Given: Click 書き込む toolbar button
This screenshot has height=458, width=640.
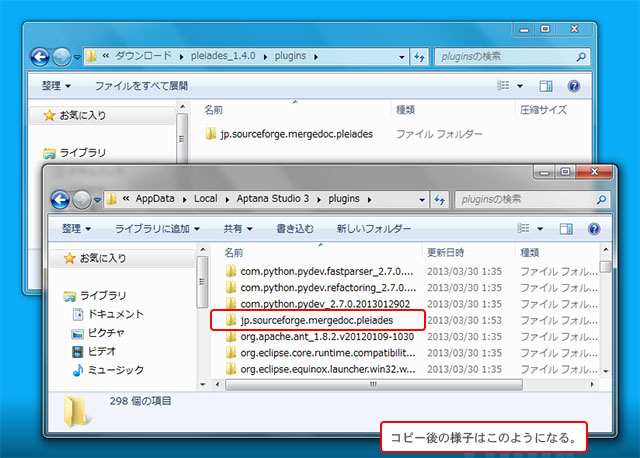Looking at the screenshot, I should coord(295,229).
